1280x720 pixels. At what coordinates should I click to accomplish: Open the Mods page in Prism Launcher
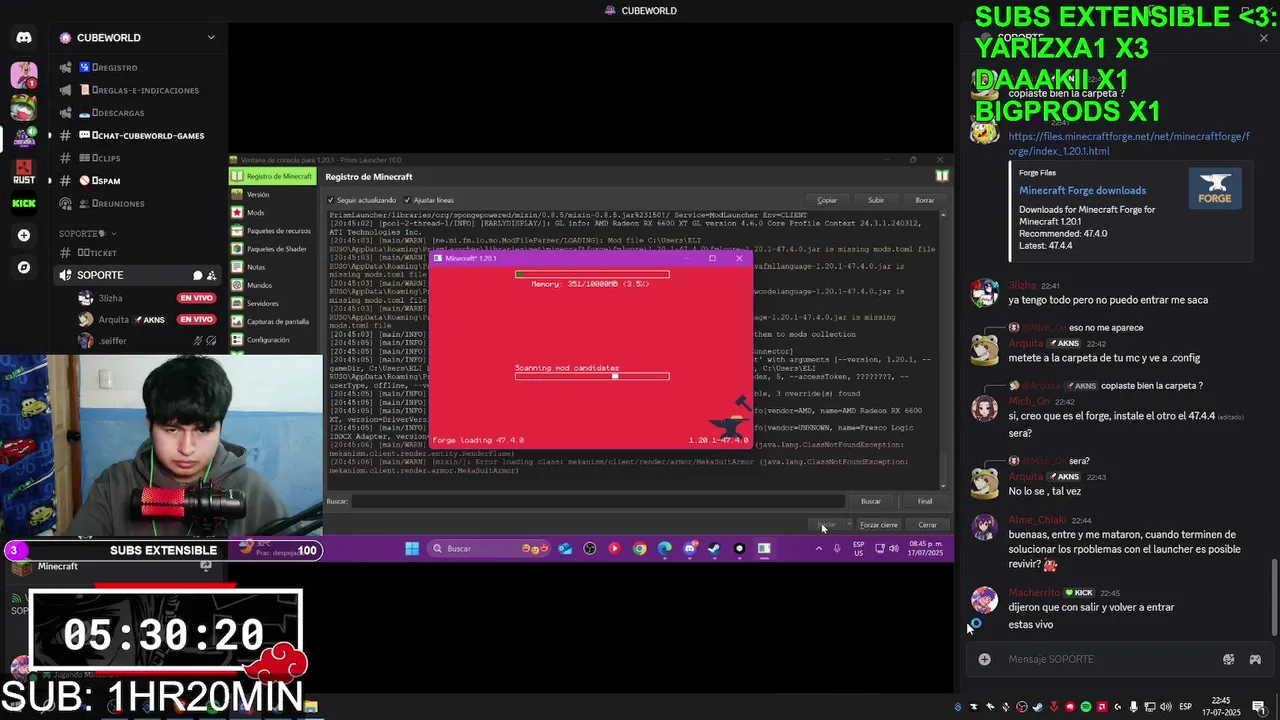click(272, 212)
